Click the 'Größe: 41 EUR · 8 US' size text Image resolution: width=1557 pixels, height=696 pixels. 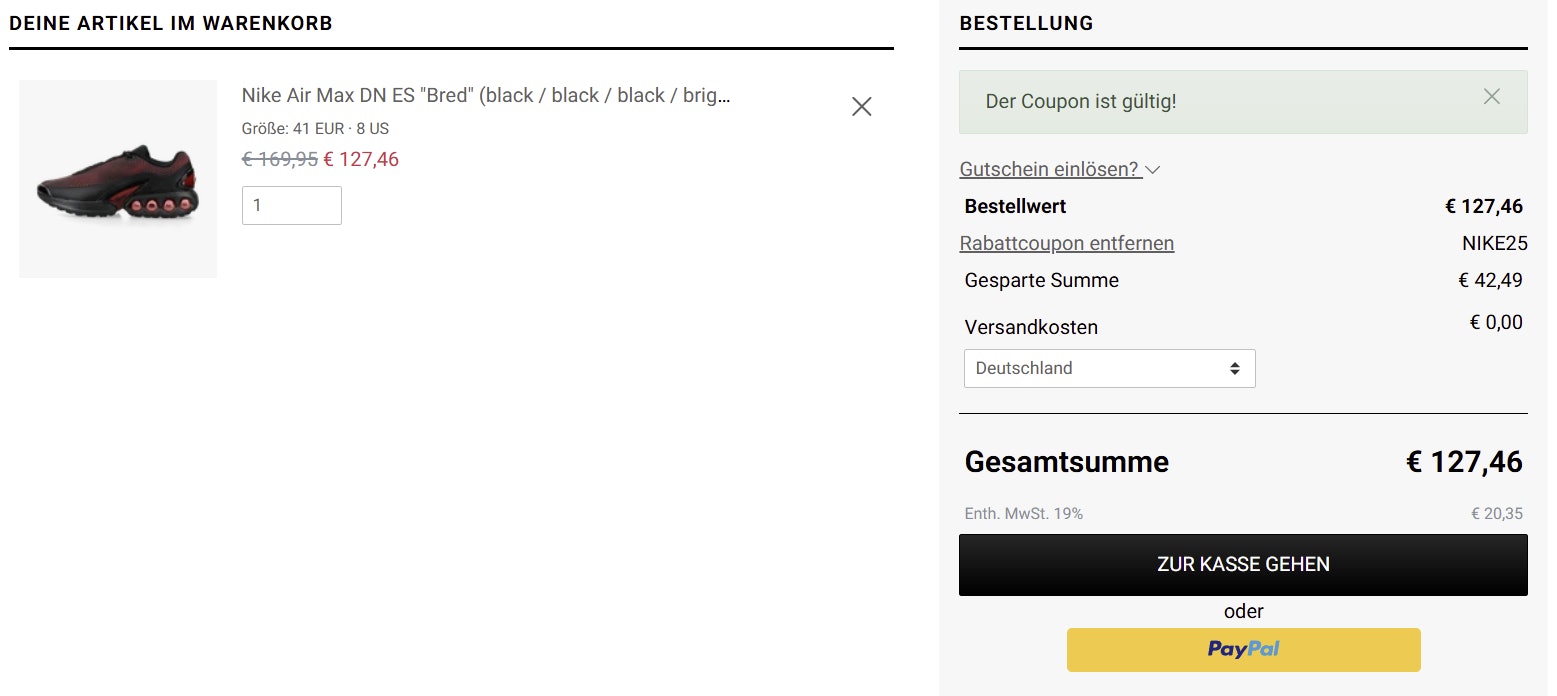(x=315, y=129)
